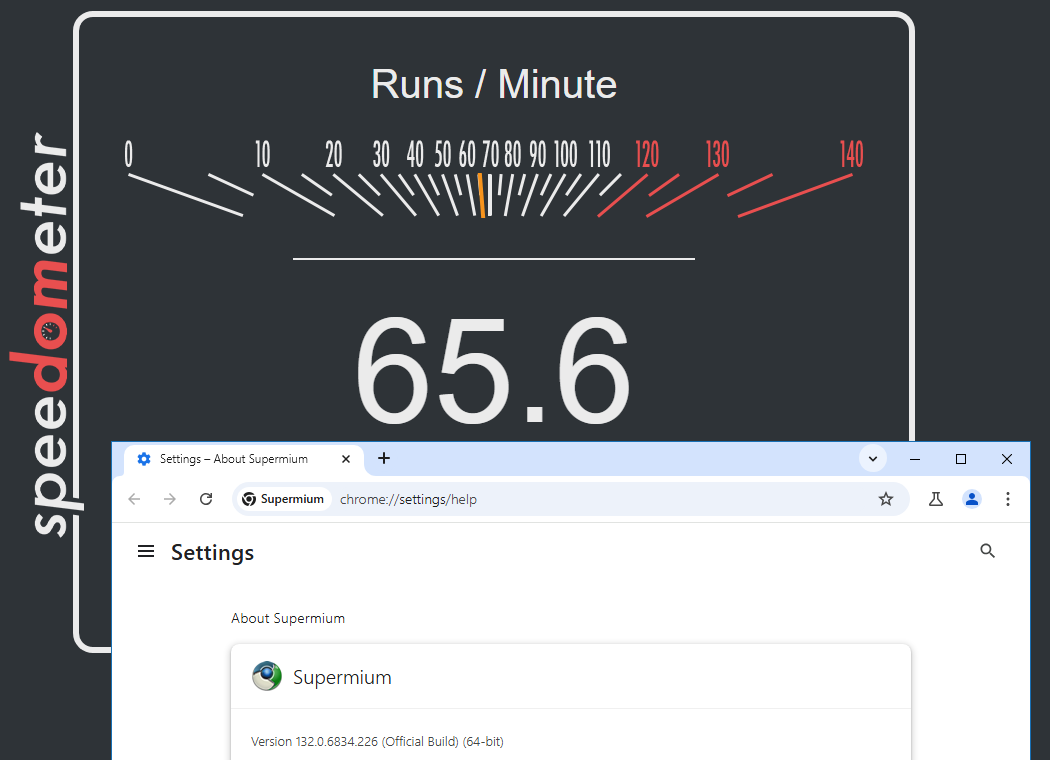Click the Supermium name in the About card

342,677
